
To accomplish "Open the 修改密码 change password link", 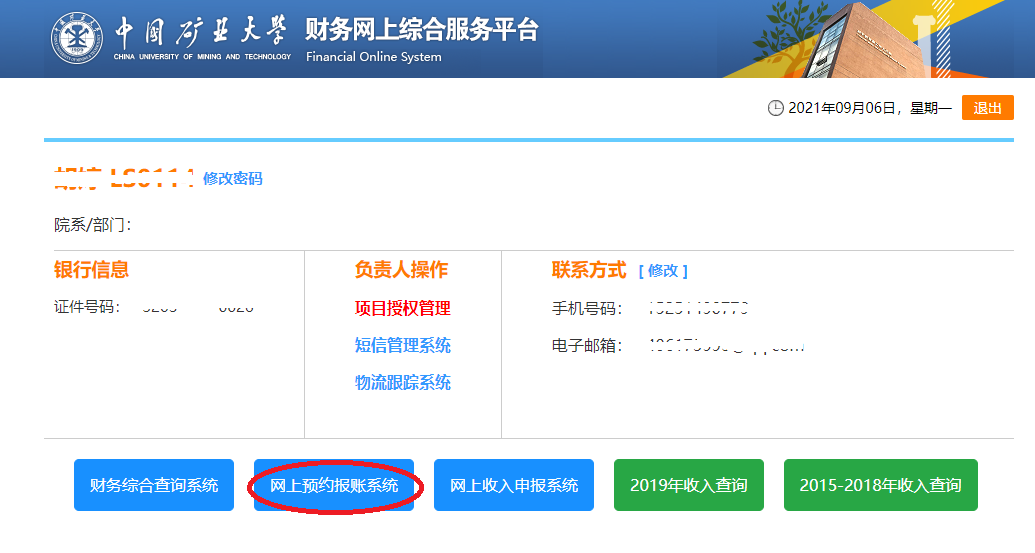I will point(232,178).
